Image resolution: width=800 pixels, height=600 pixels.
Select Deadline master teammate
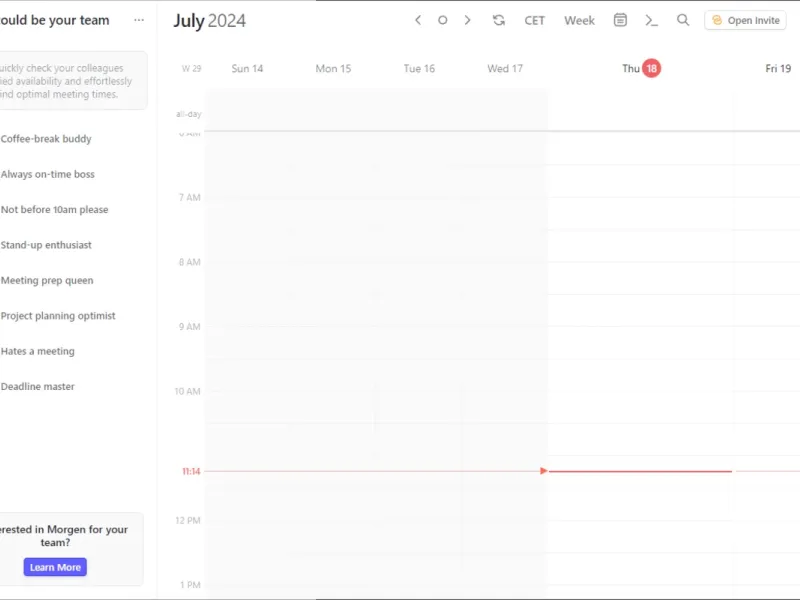point(37,387)
